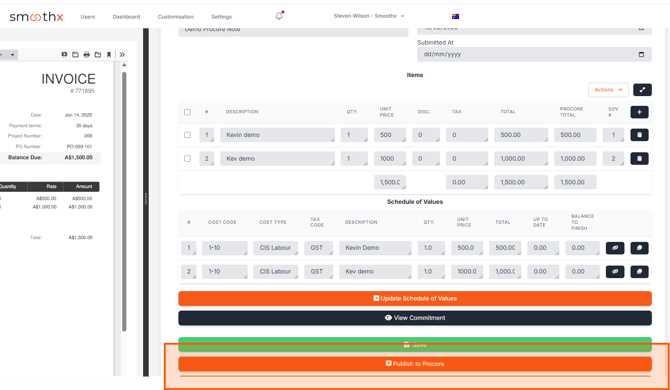Click Update Schedule of Values button
Viewport: 670px width, 390px height.
(415, 299)
